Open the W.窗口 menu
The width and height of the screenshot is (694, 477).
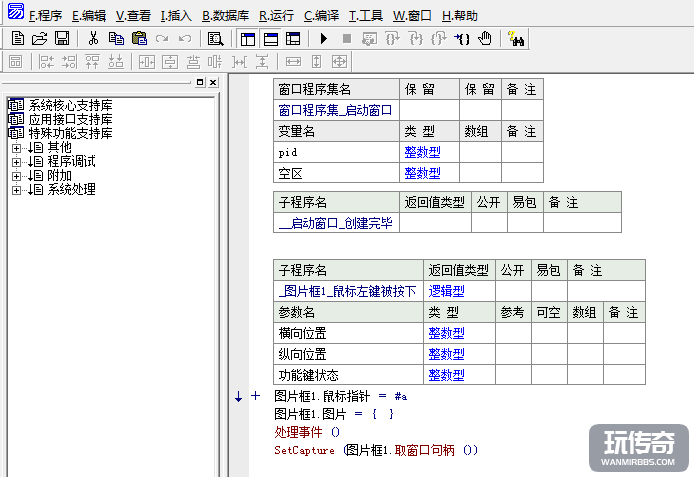point(412,16)
